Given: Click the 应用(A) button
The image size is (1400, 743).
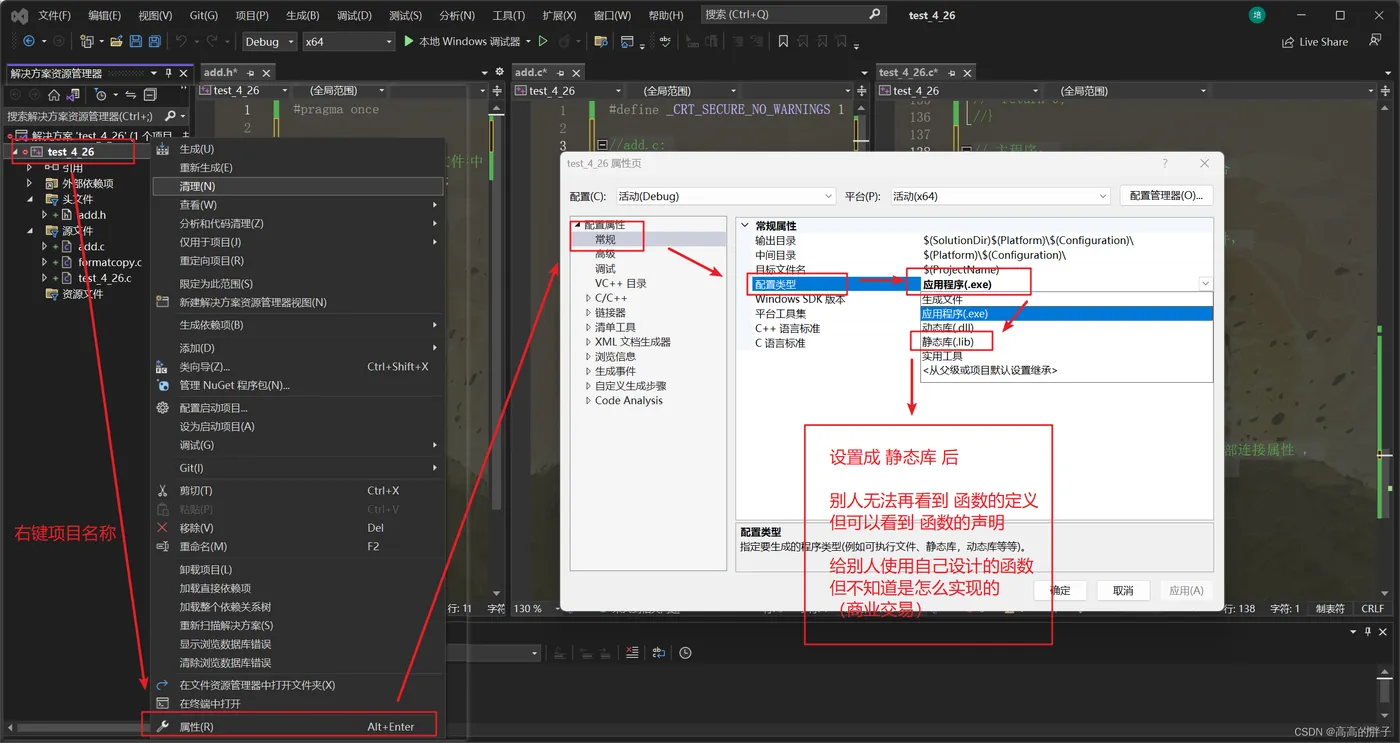Looking at the screenshot, I should (1186, 590).
